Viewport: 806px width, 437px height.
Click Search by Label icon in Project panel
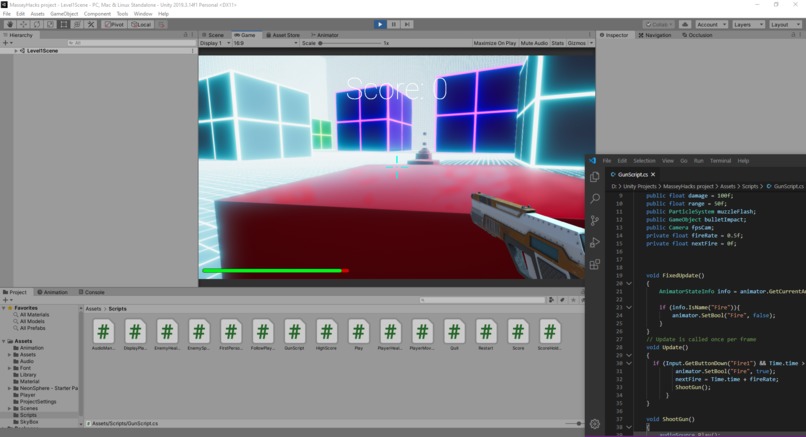pos(562,300)
